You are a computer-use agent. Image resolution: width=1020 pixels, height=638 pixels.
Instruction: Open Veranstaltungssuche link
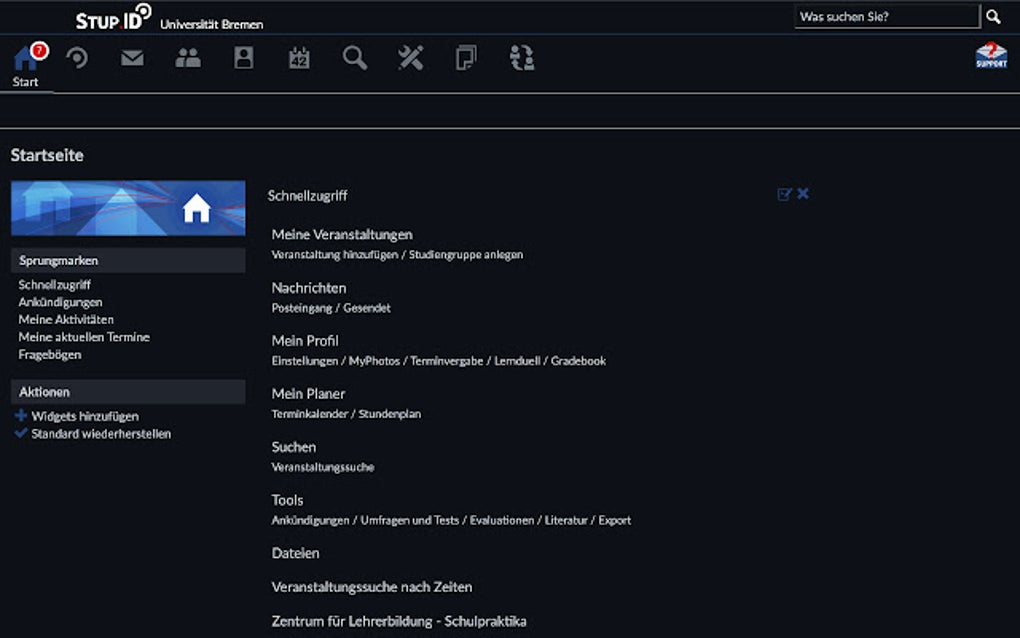click(x=323, y=468)
